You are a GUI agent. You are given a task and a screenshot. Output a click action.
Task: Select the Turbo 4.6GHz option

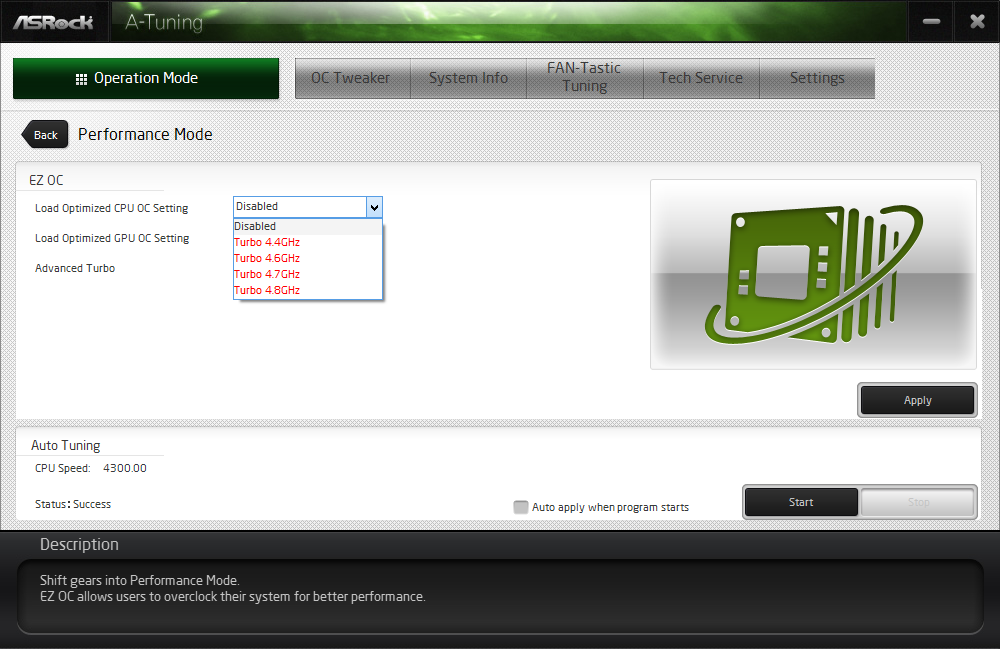point(307,258)
